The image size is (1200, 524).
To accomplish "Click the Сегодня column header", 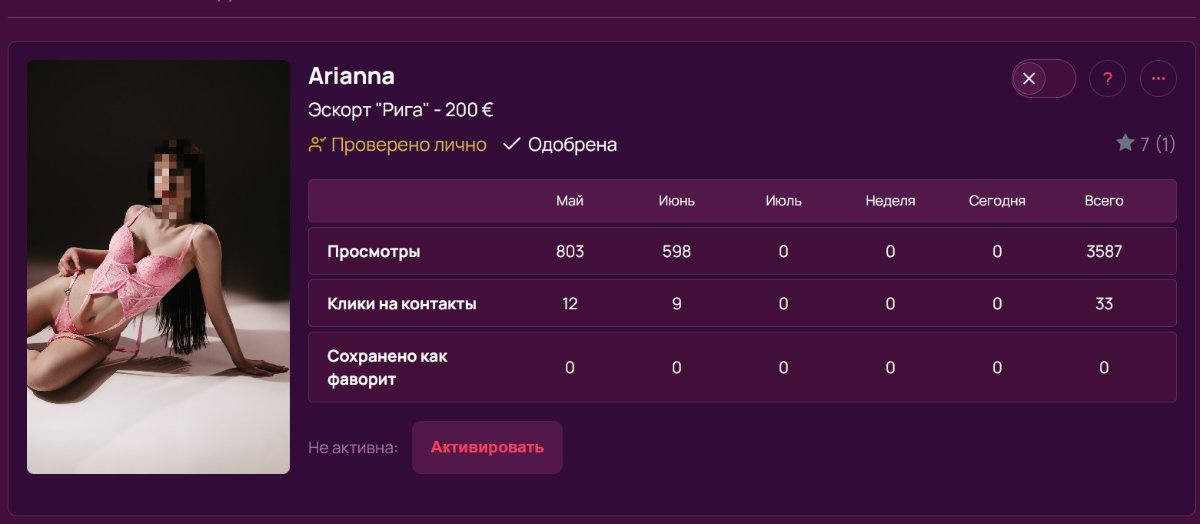I will (x=997, y=201).
